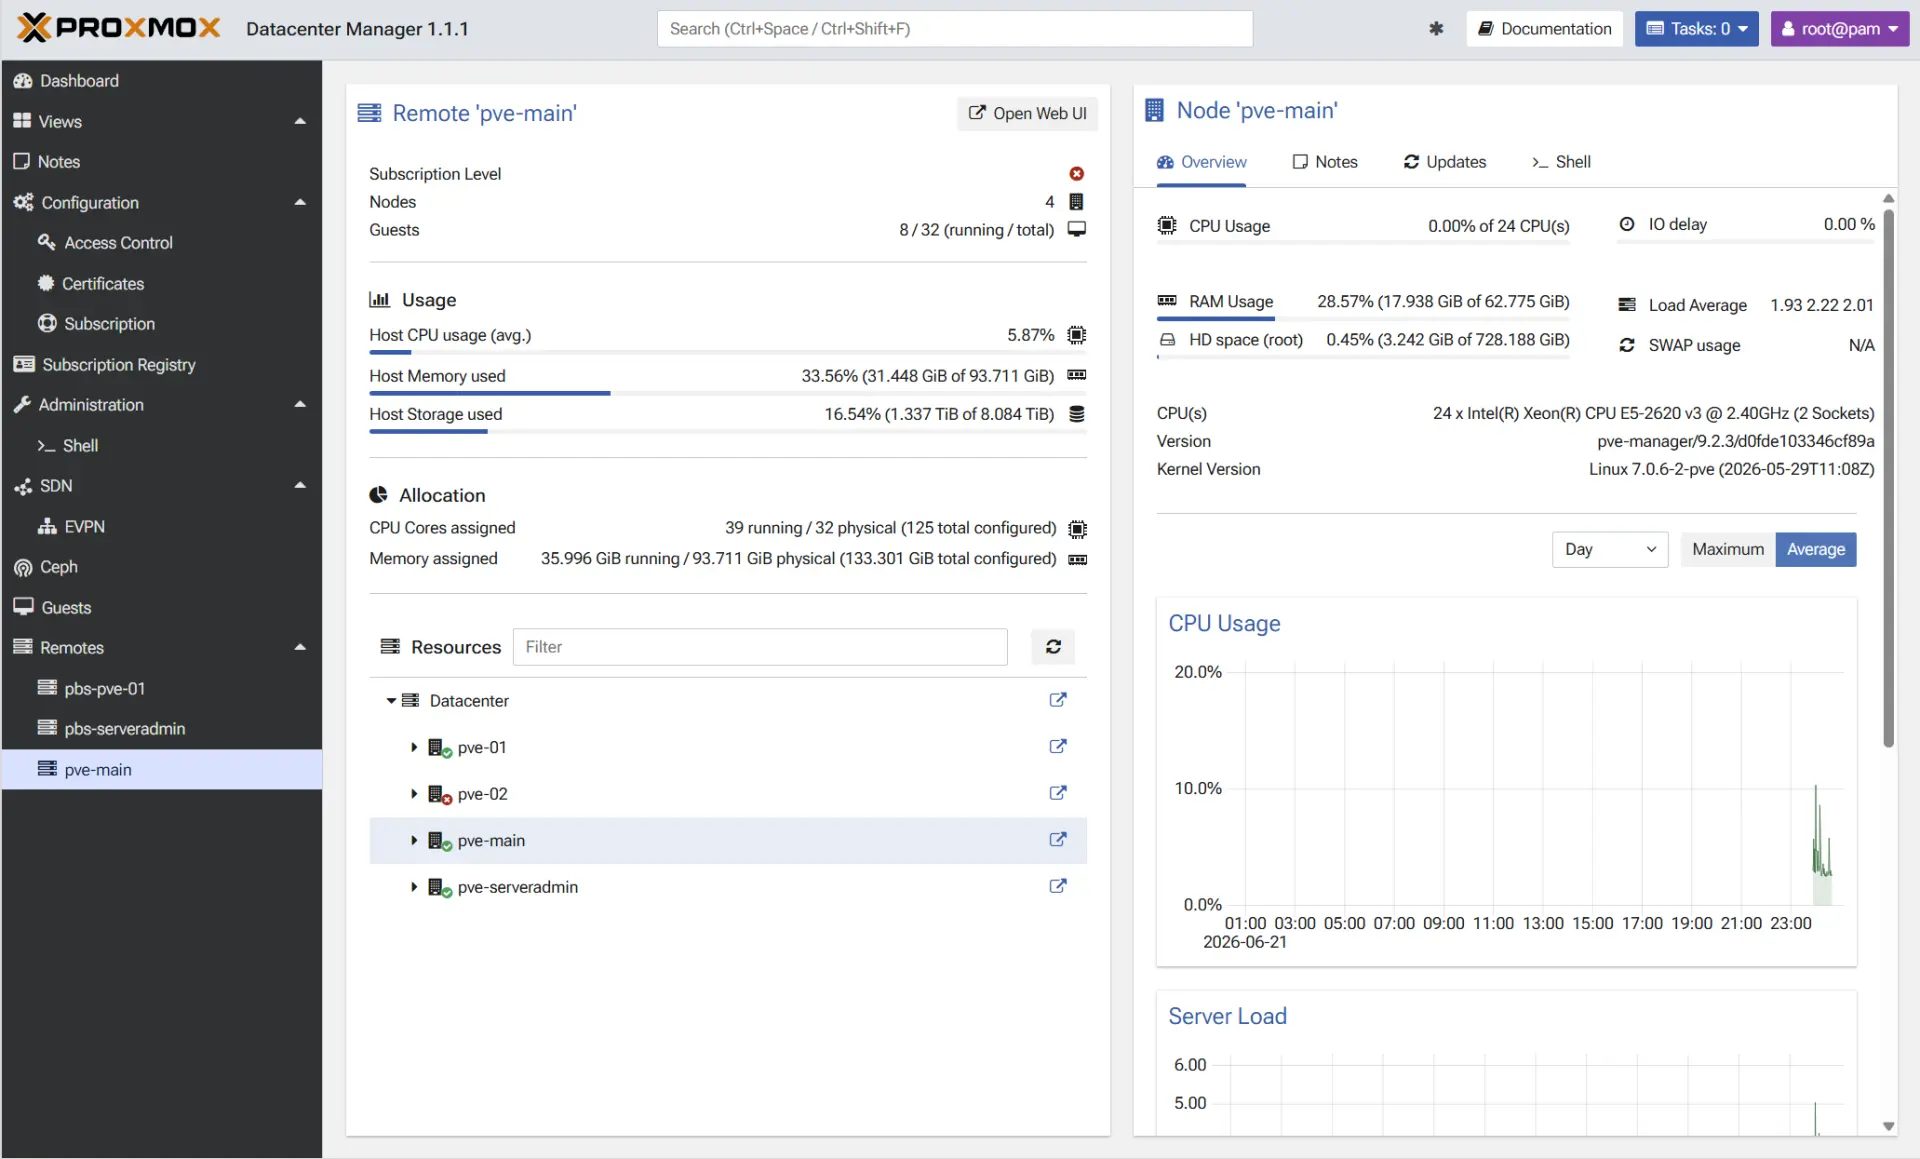The height and width of the screenshot is (1159, 1920).
Task: Select the pbs-serveradmin remote
Action: [x=161, y=729]
